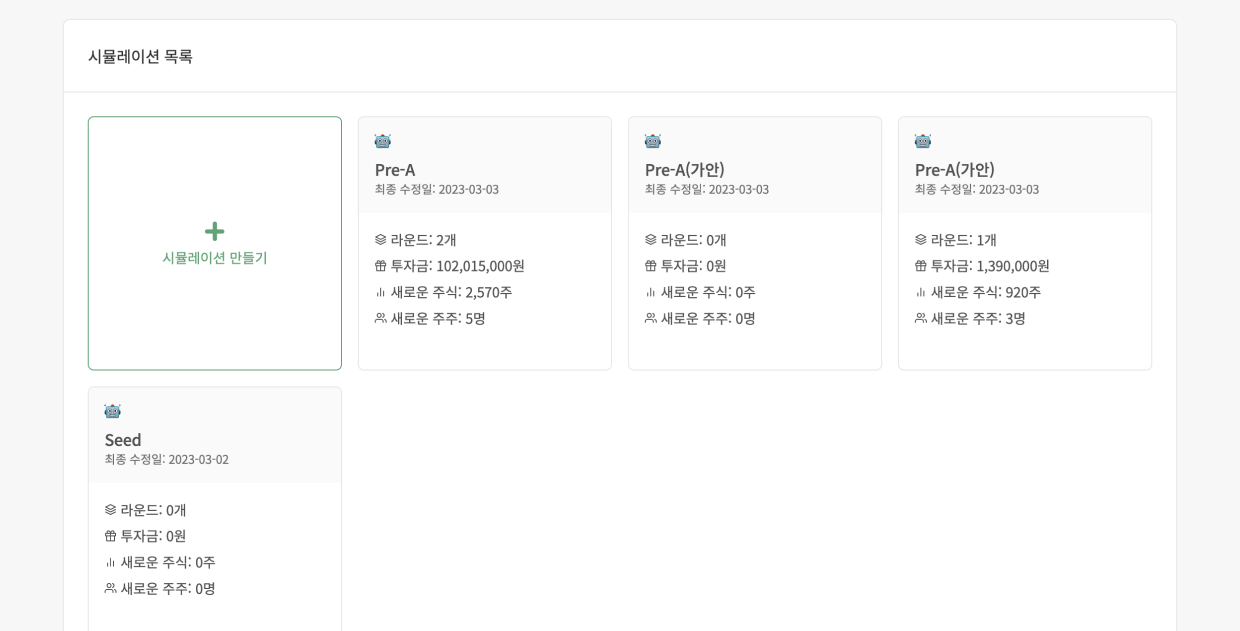Open the first Pre-A(가안) simulation card
This screenshot has width=1240, height=631.
pos(755,243)
